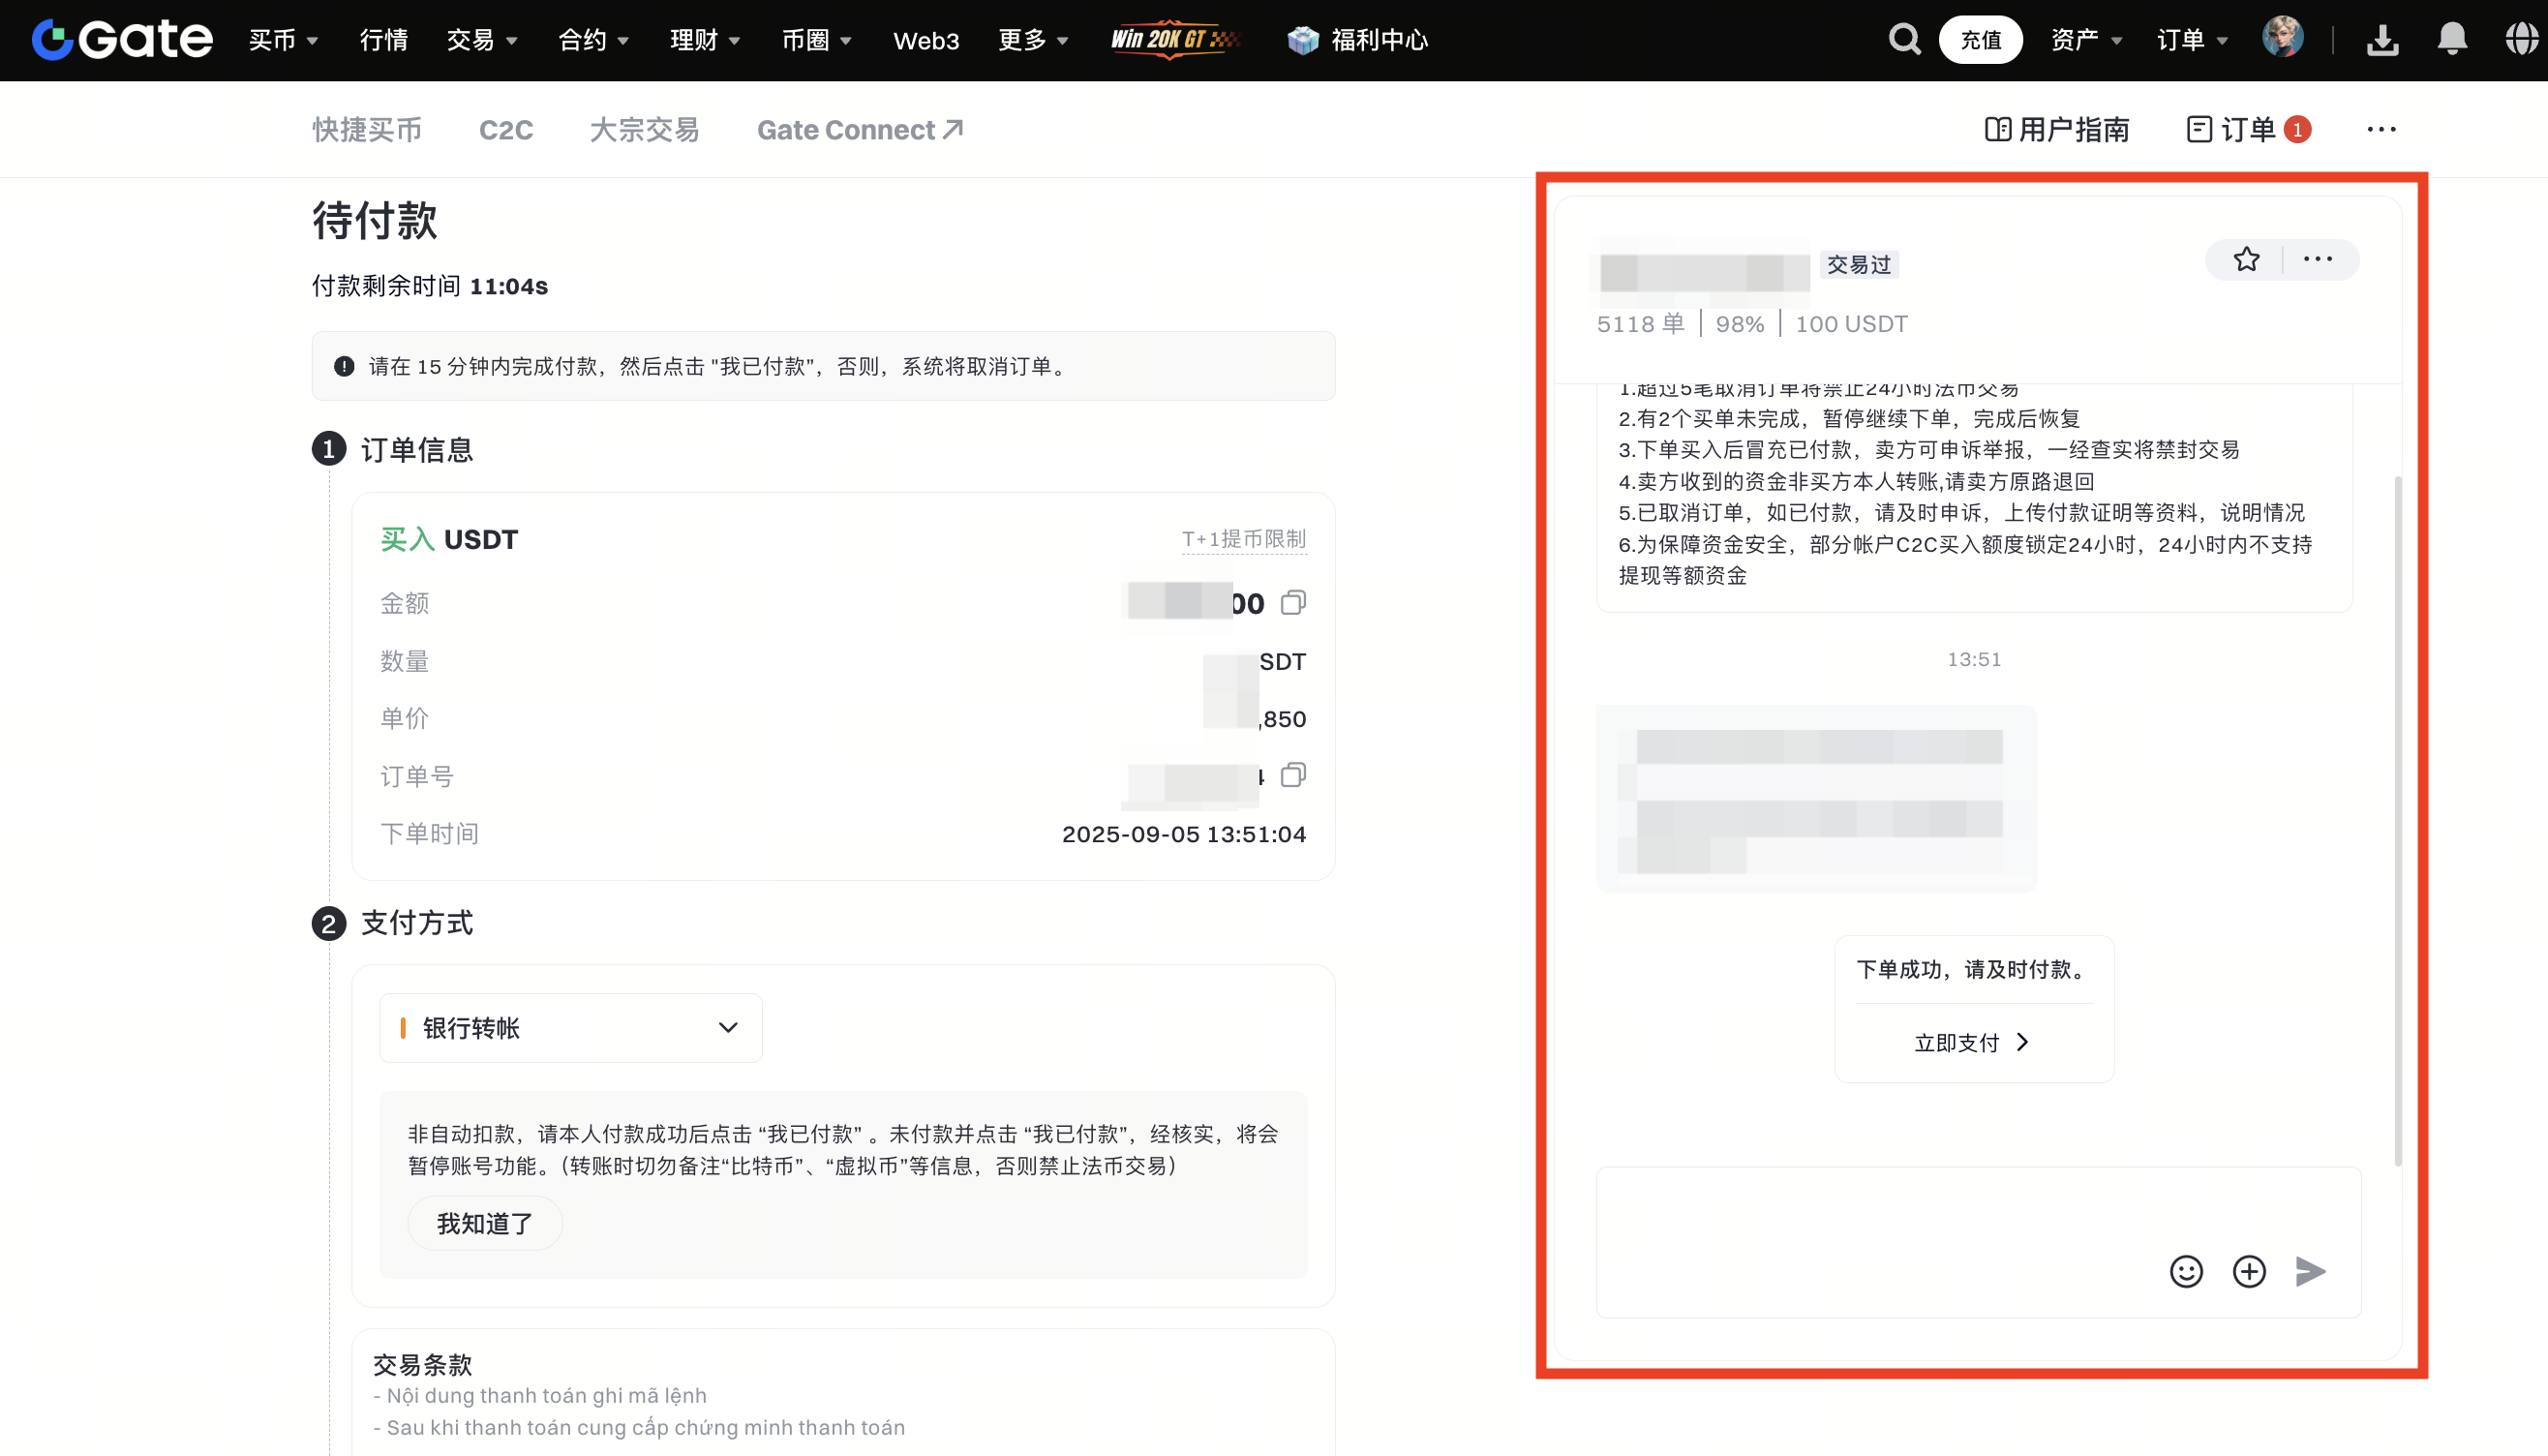Open the 资产 dropdown in header
The width and height of the screenshot is (2548, 1456).
(x=2086, y=40)
